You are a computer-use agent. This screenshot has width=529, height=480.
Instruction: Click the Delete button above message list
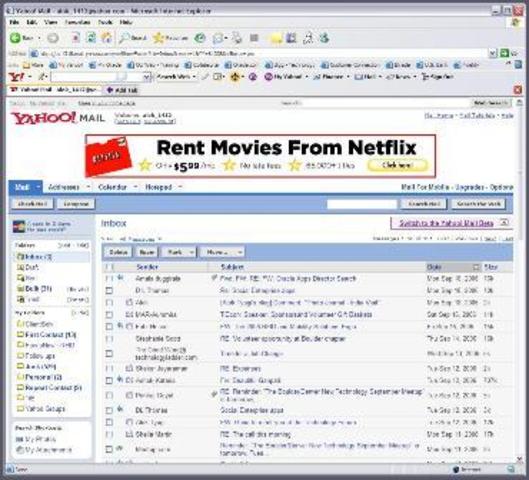[118, 252]
